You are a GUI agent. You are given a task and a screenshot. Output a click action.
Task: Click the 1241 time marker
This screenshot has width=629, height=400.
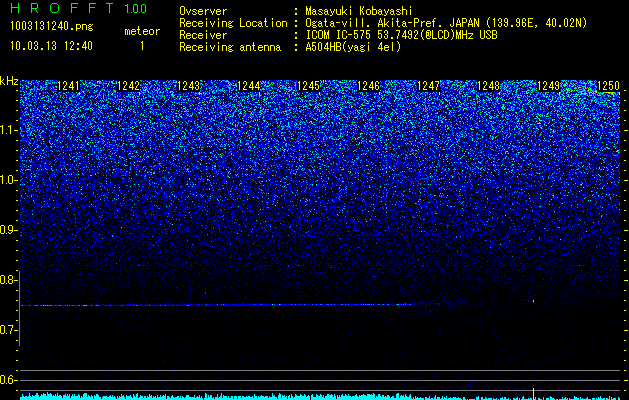(69, 86)
